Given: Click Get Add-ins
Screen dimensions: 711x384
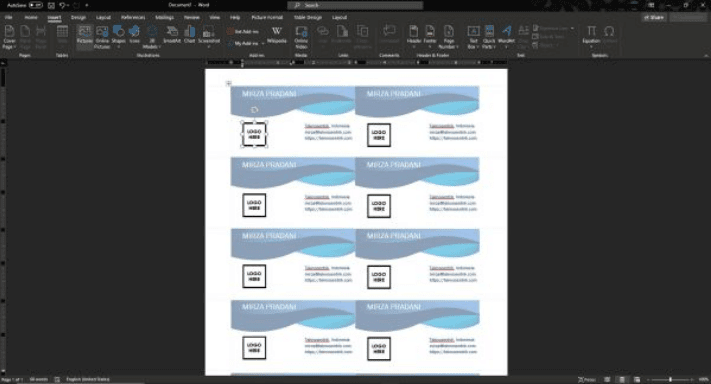Looking at the screenshot, I should tap(243, 31).
